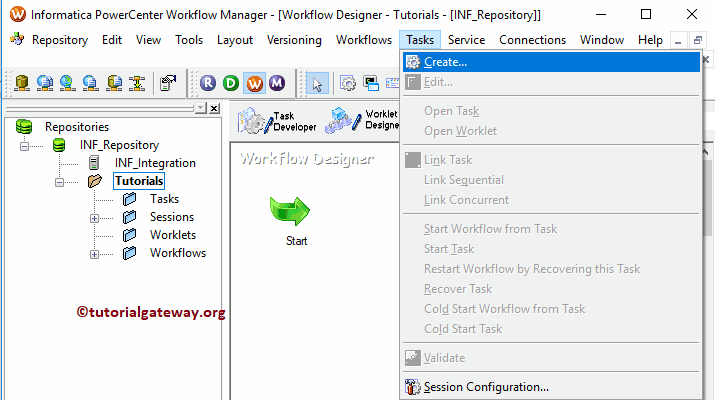715x400 pixels.
Task: Select the Sessions node label
Action: click(172, 217)
